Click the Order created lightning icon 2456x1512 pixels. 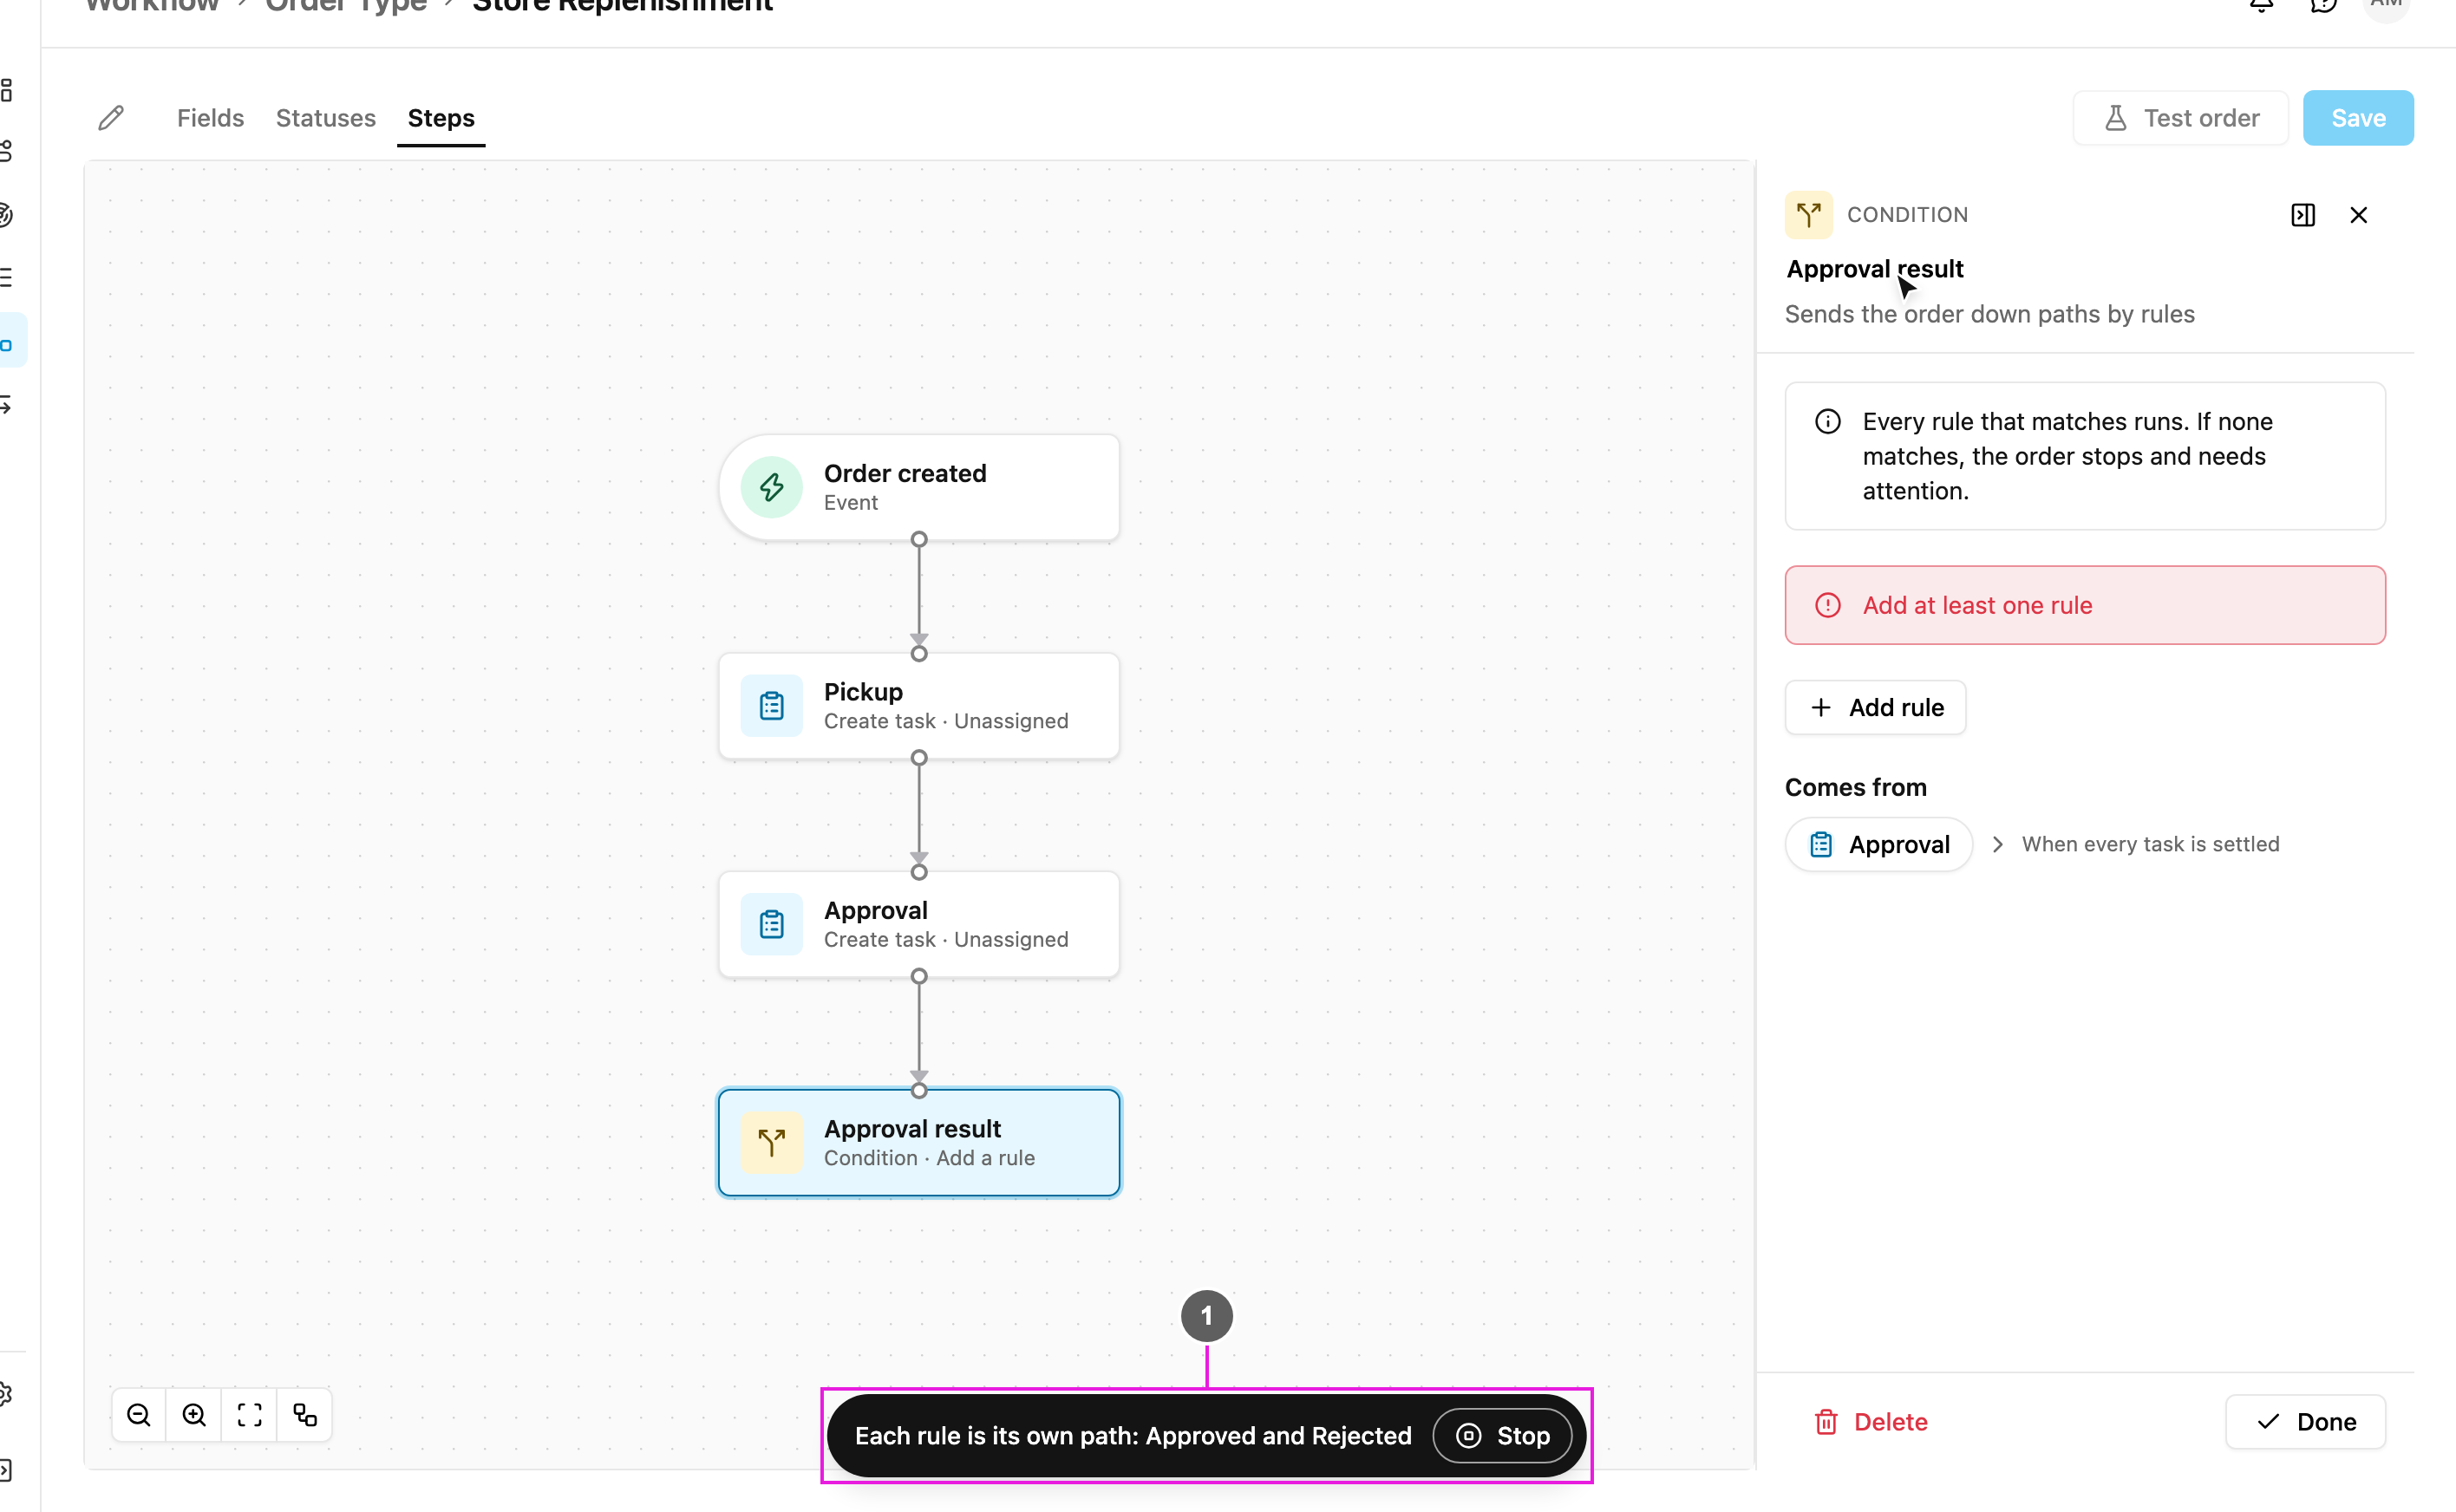[x=771, y=487]
